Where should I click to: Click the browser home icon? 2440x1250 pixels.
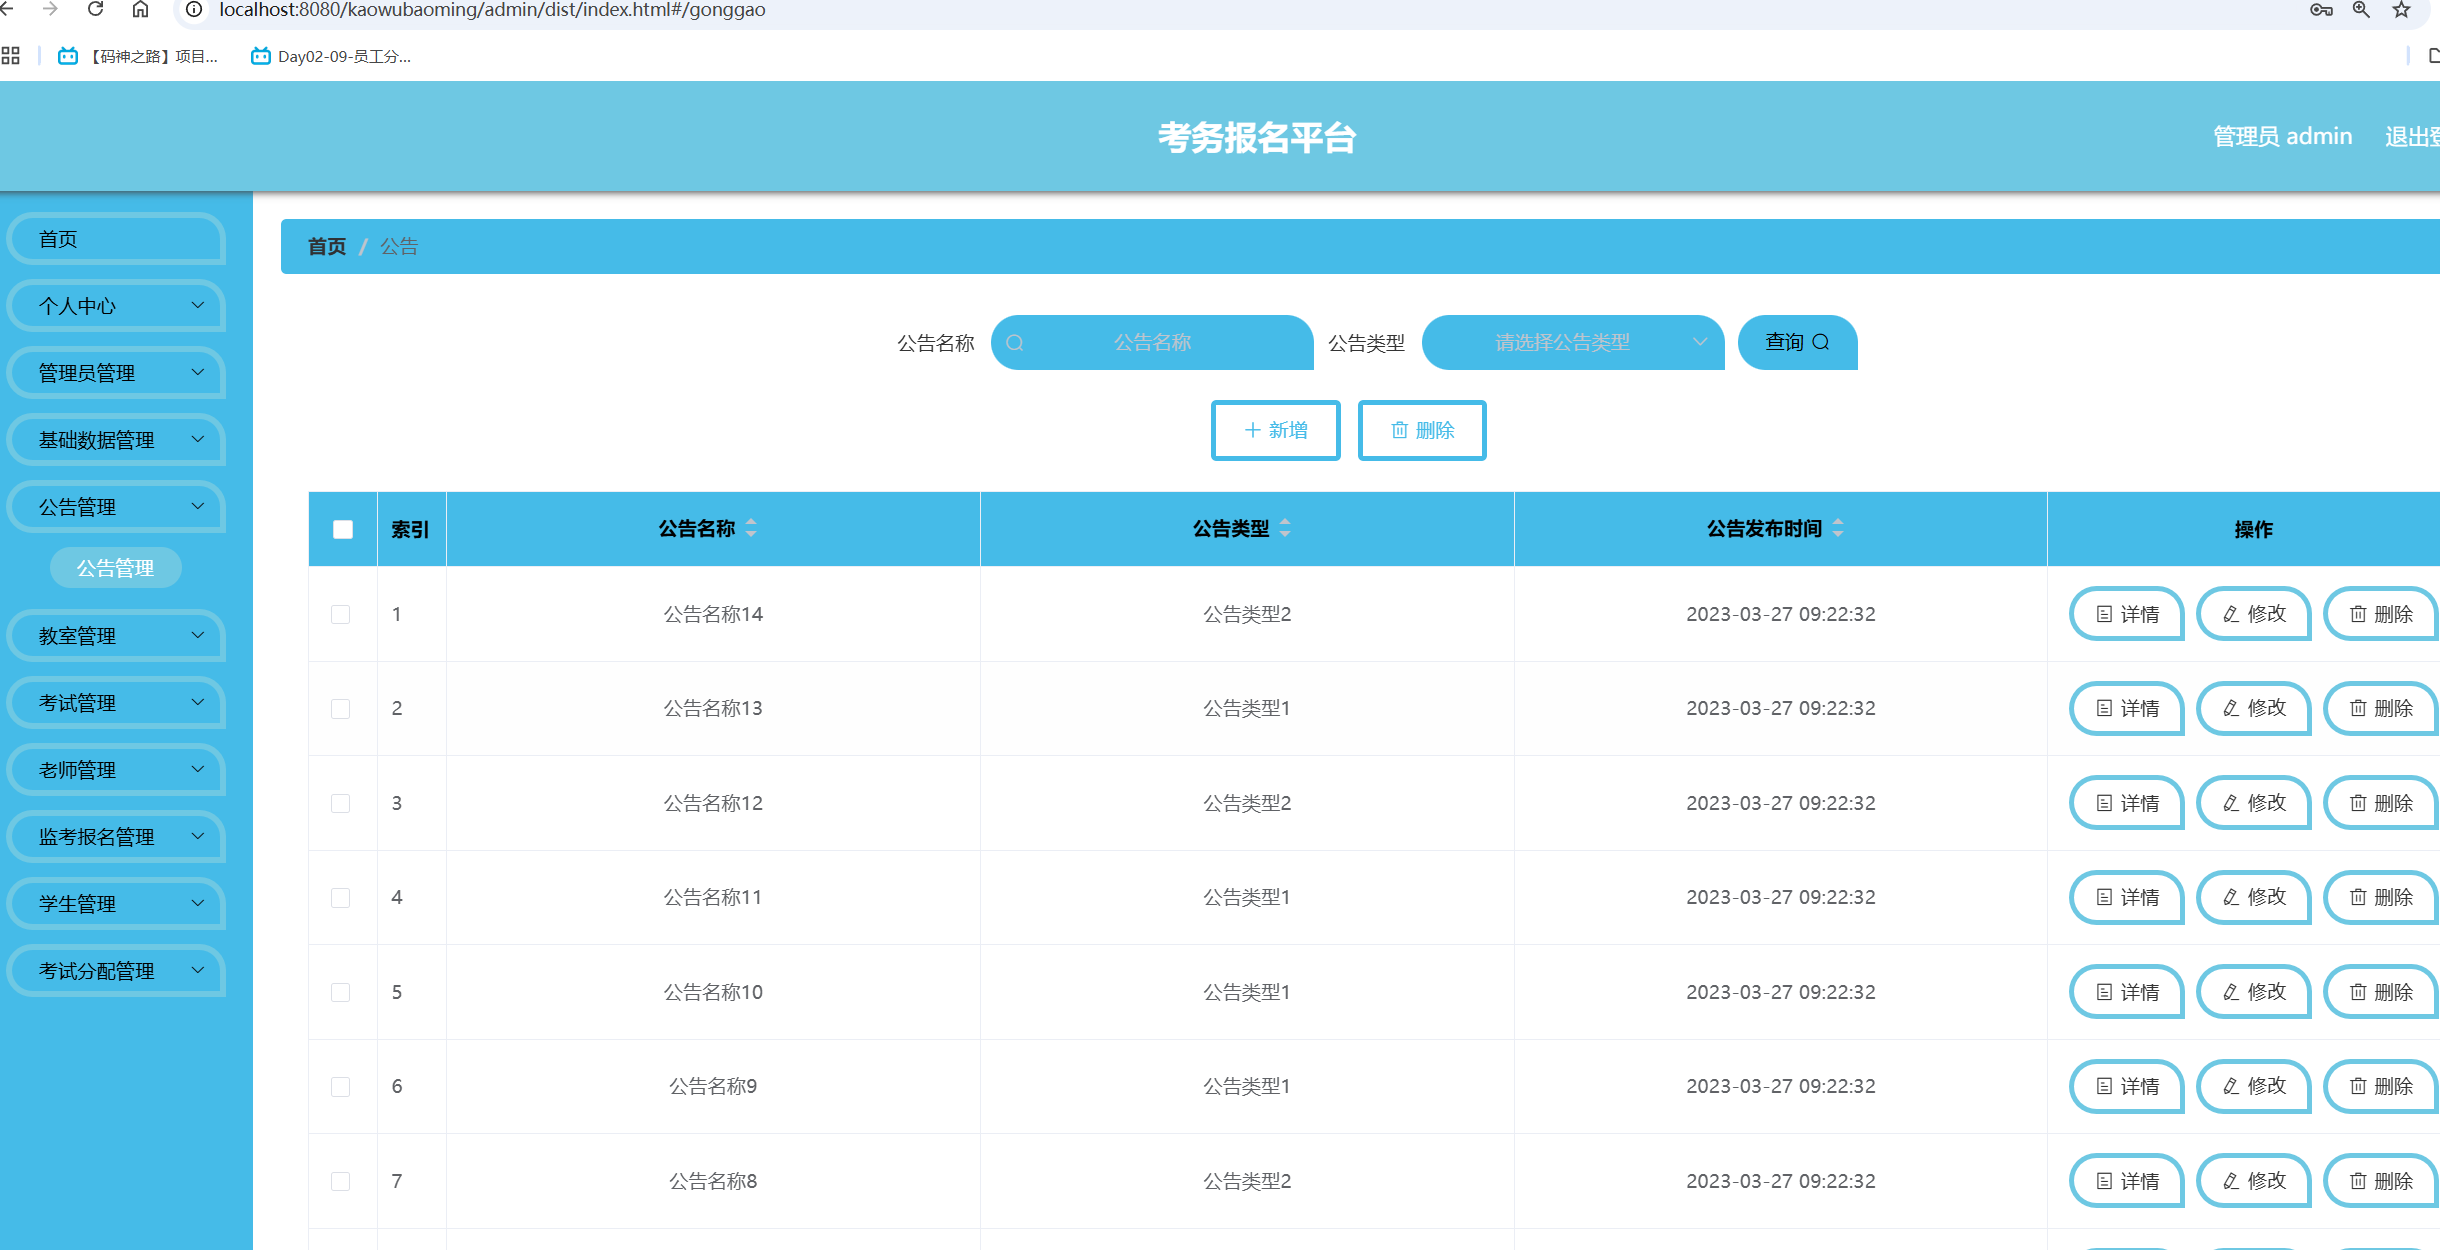tap(141, 10)
